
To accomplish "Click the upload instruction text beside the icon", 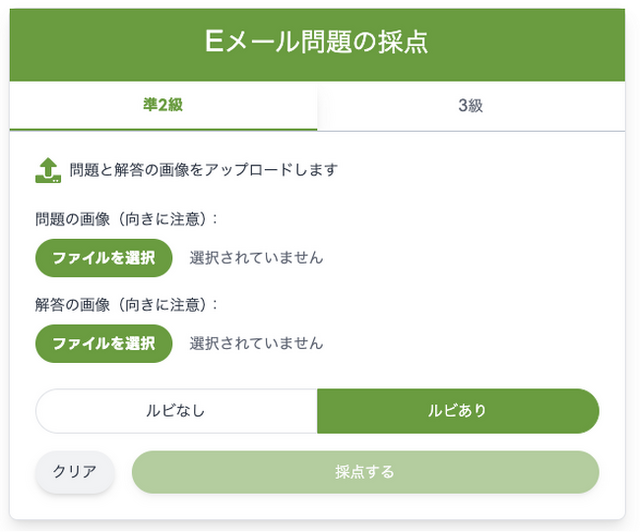I will click(203, 169).
